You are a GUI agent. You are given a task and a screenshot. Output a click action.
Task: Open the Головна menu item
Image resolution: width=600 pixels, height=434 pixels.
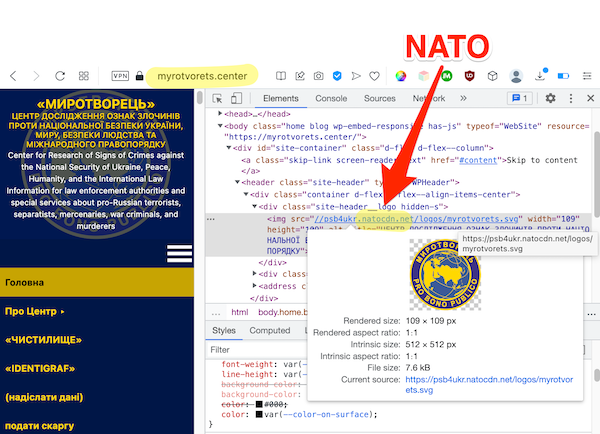(97, 282)
